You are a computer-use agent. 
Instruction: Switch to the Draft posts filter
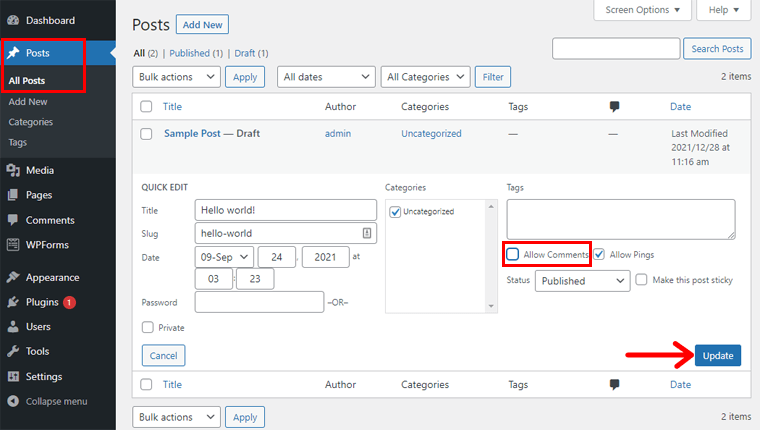coord(243,53)
